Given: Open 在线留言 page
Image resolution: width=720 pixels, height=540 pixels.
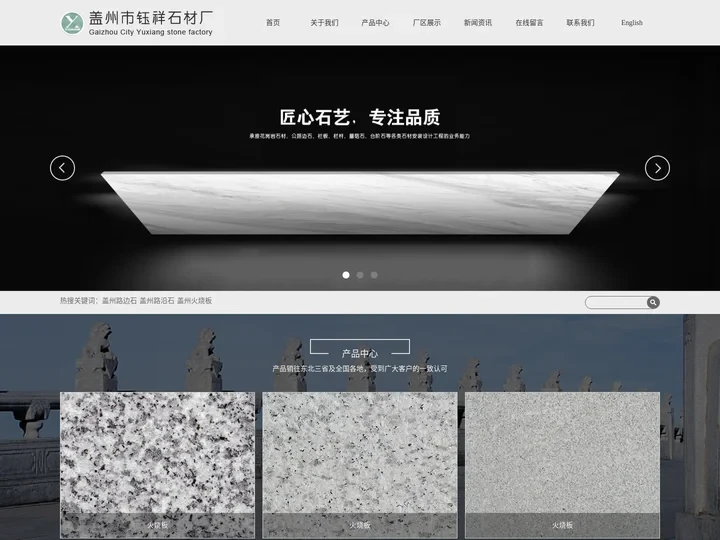Looking at the screenshot, I should coord(529,22).
